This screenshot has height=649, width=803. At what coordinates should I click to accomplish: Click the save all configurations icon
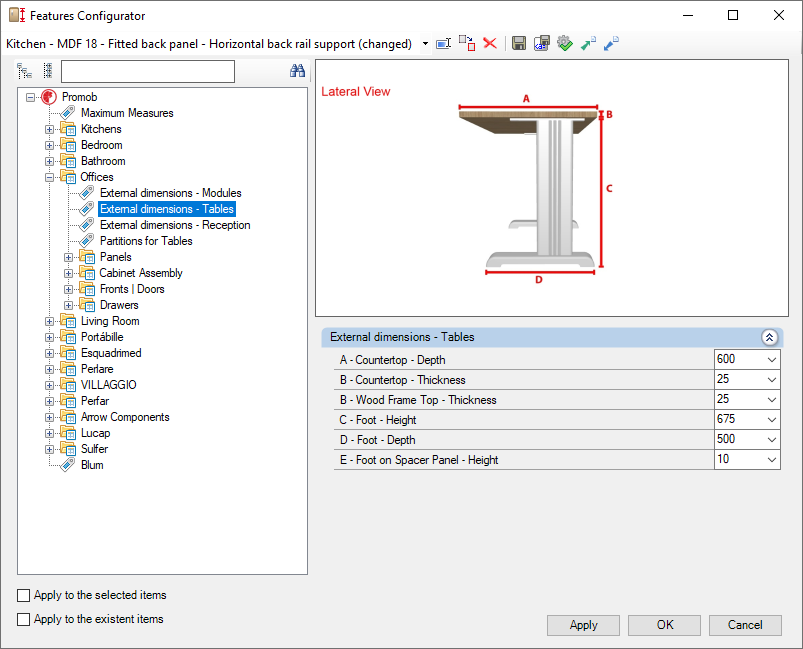pyautogui.click(x=542, y=44)
